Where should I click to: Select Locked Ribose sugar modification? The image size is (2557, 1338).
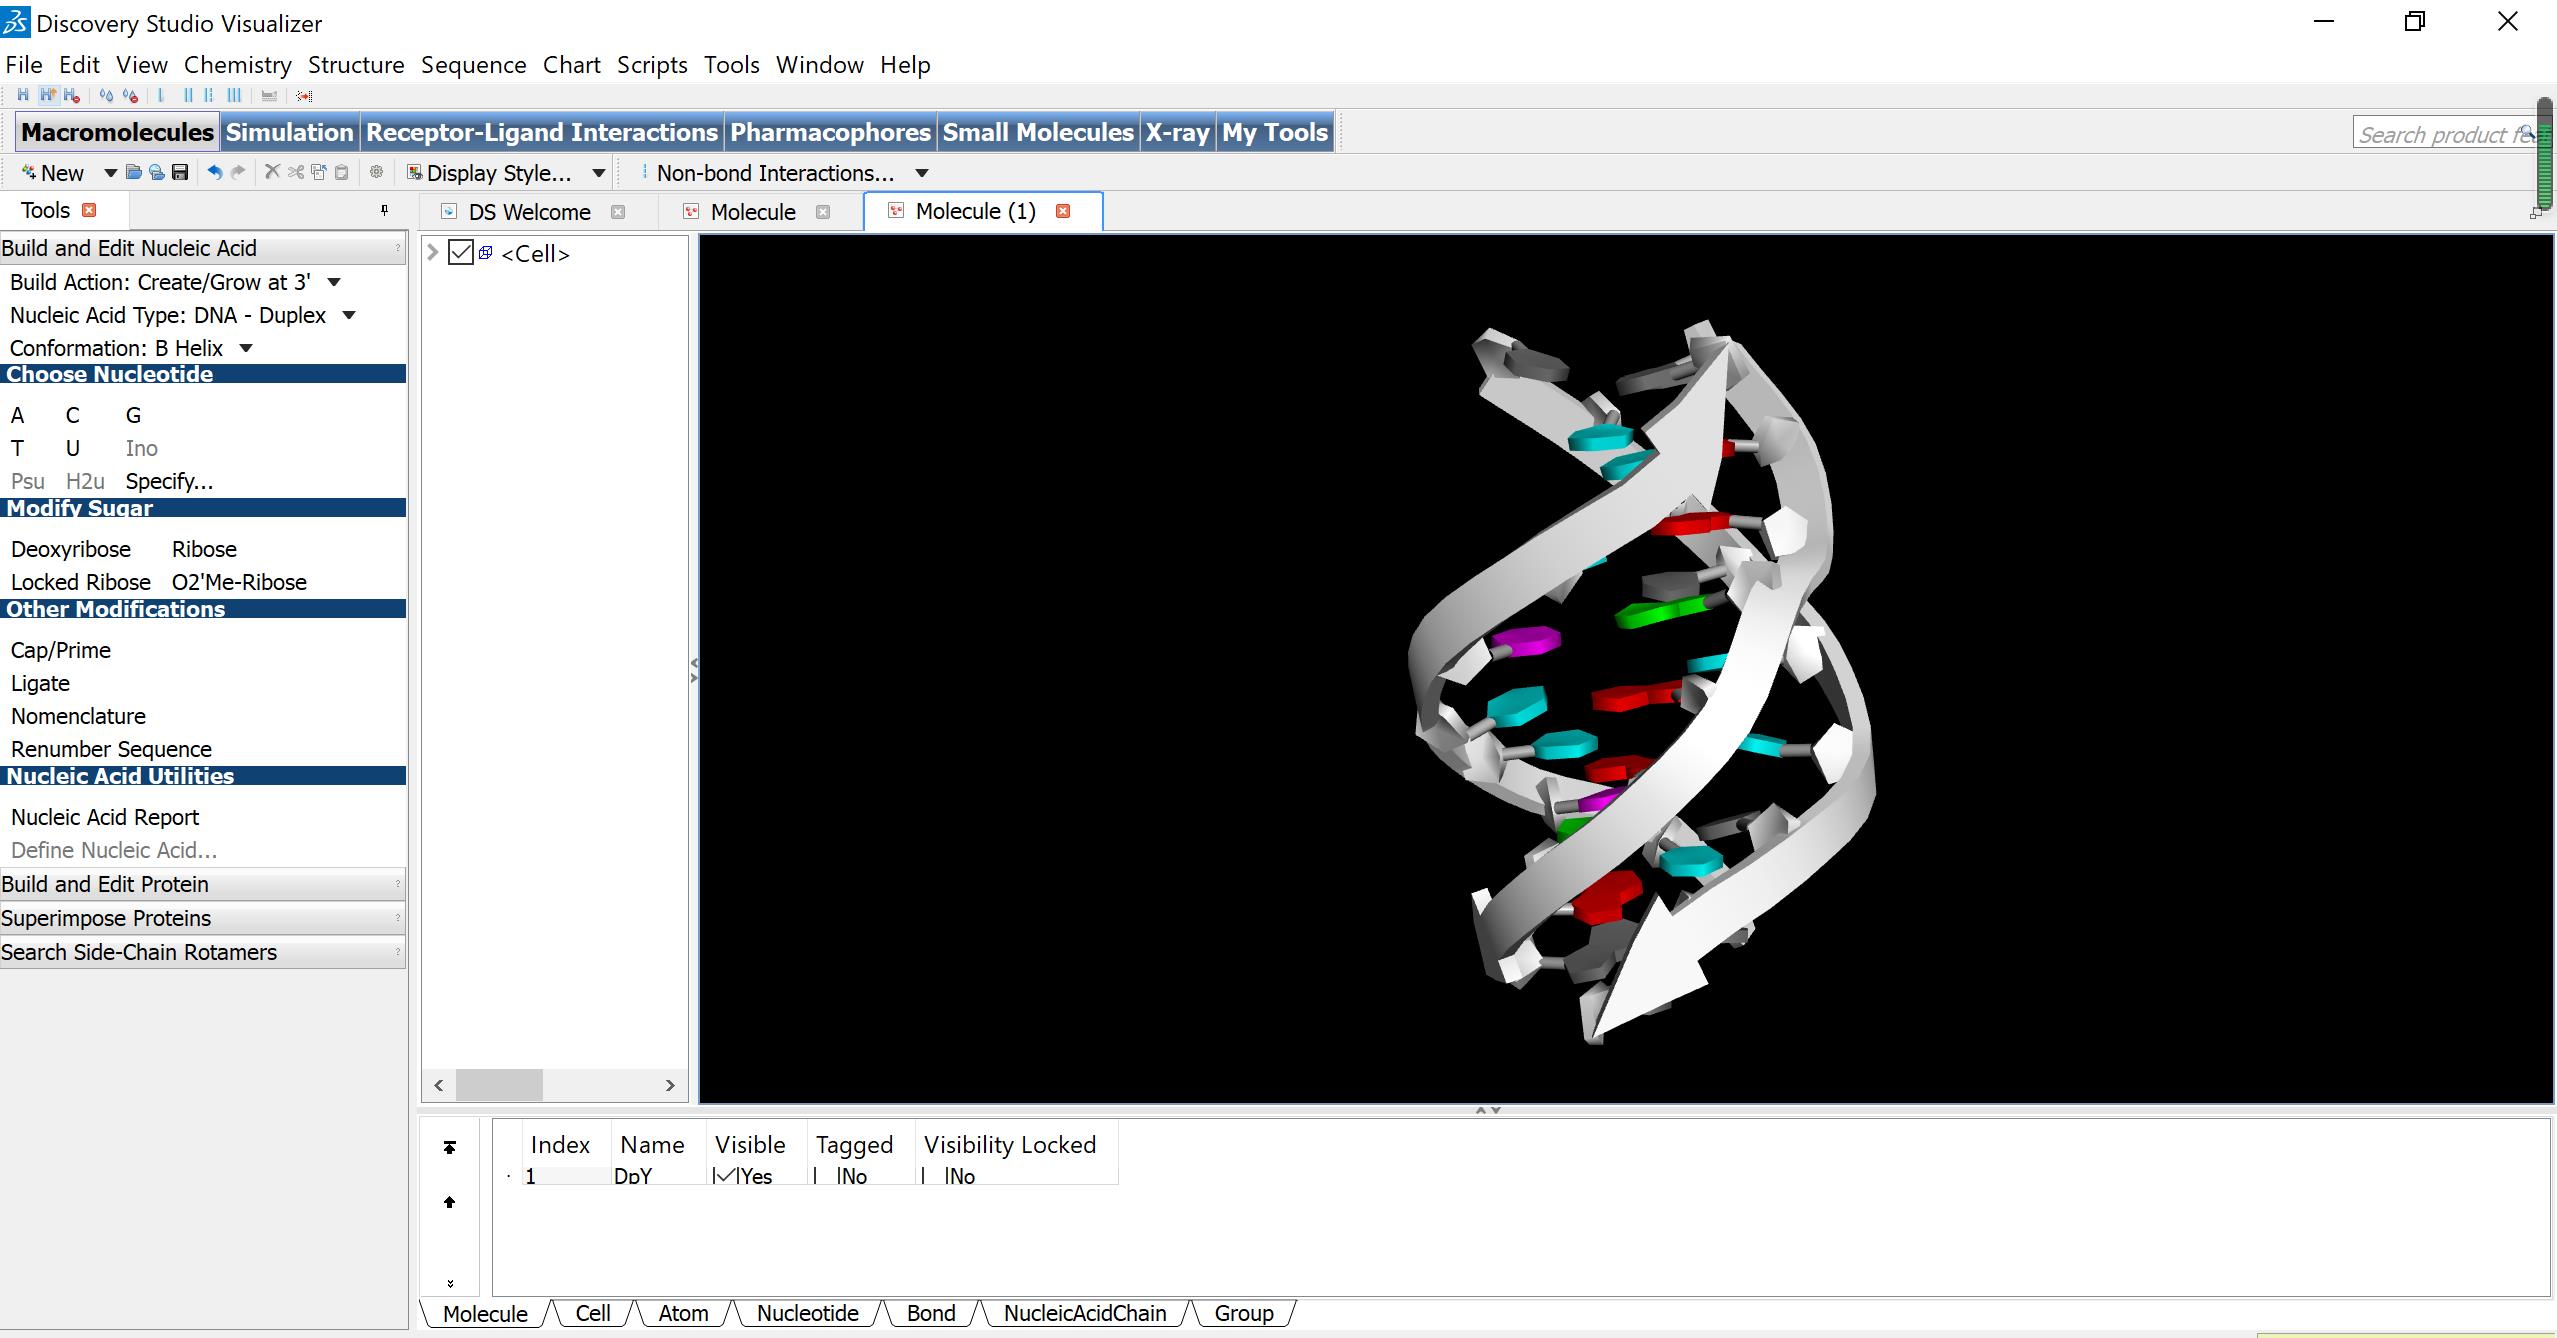[81, 582]
